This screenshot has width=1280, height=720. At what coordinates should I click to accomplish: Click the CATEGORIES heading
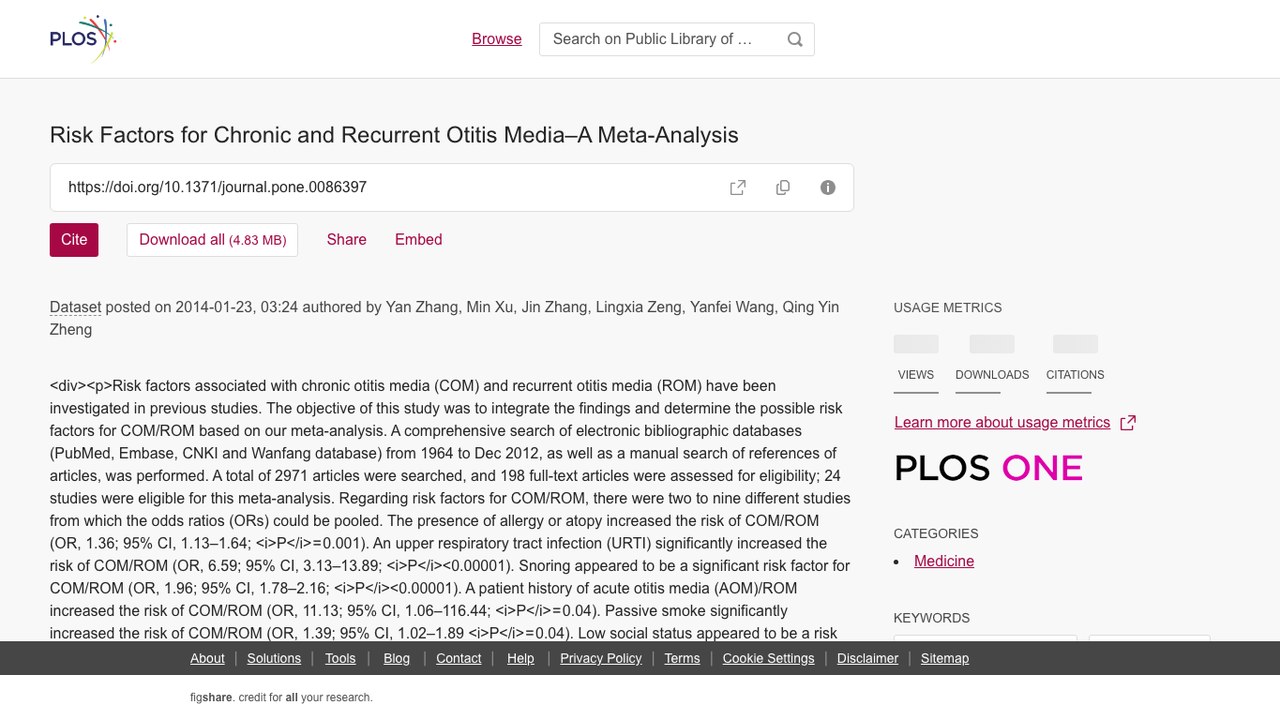coord(936,534)
